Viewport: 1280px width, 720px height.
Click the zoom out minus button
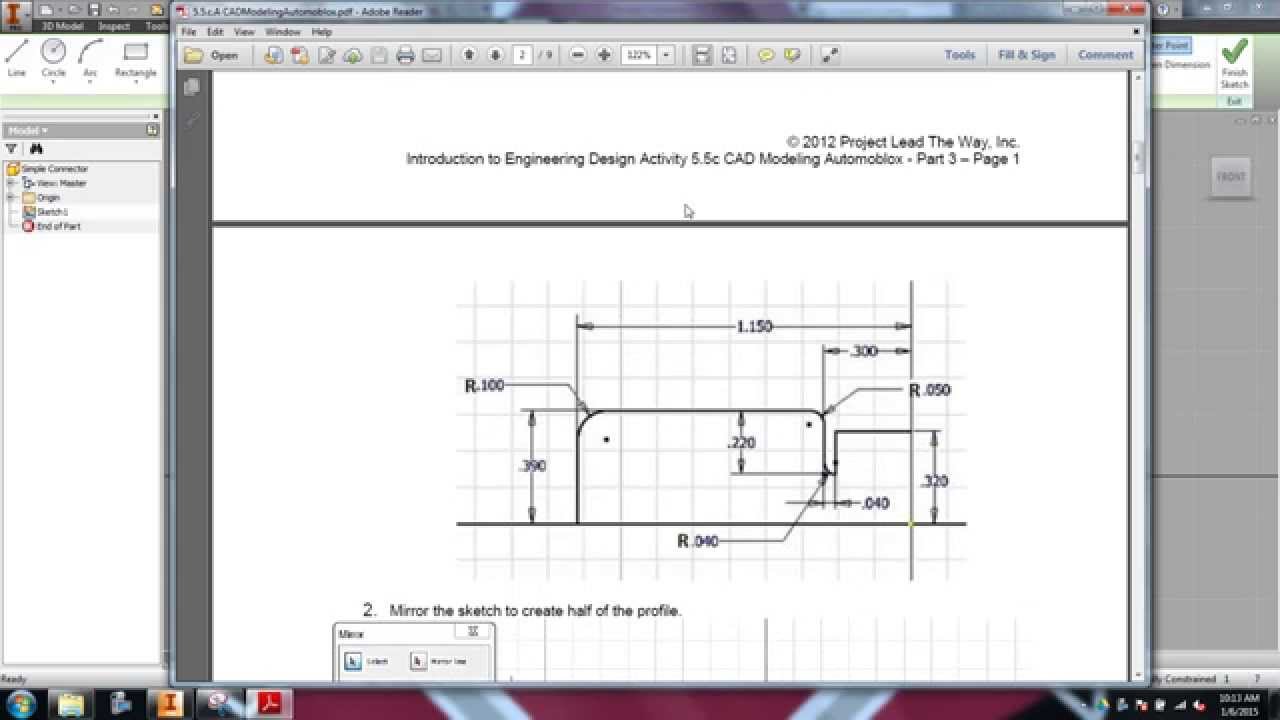[577, 55]
